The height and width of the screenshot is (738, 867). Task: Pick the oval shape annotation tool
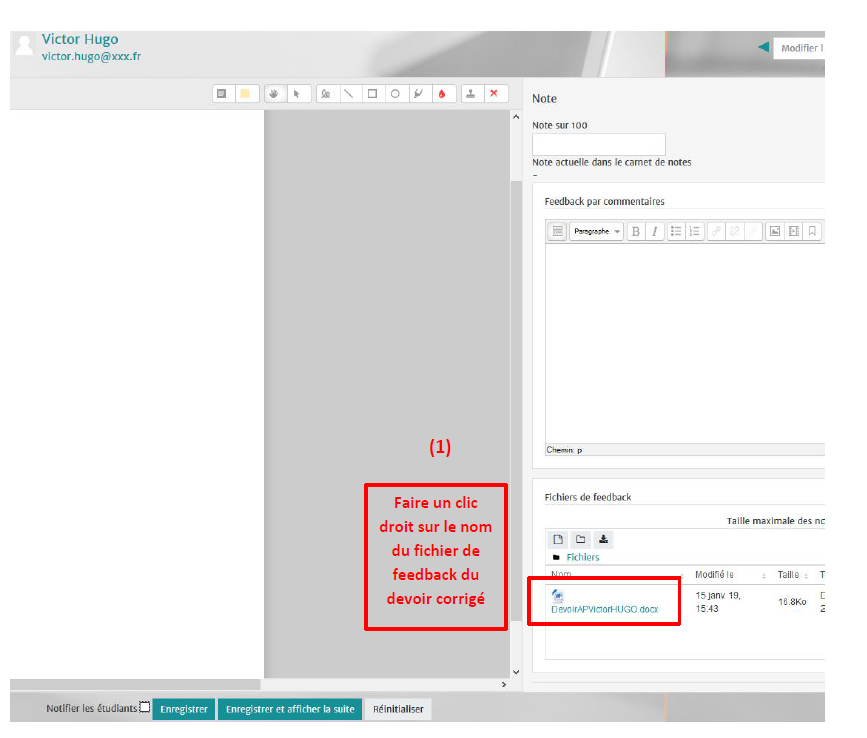click(x=395, y=94)
